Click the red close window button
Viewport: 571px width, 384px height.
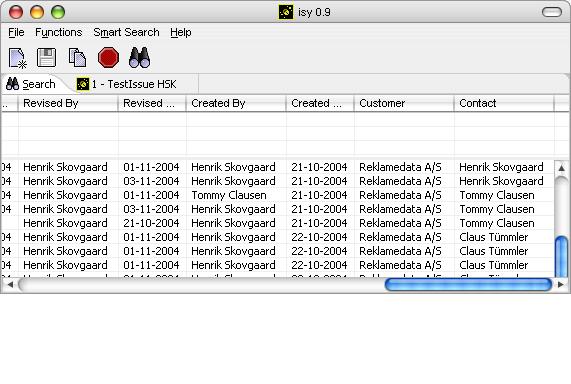point(16,12)
